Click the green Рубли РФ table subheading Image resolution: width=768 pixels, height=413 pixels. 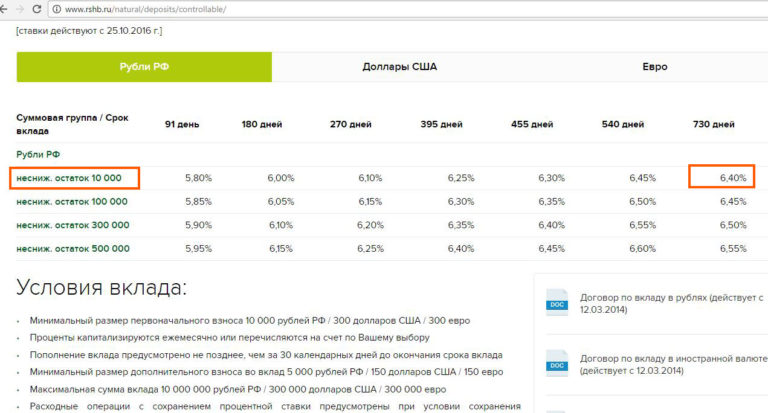38,154
